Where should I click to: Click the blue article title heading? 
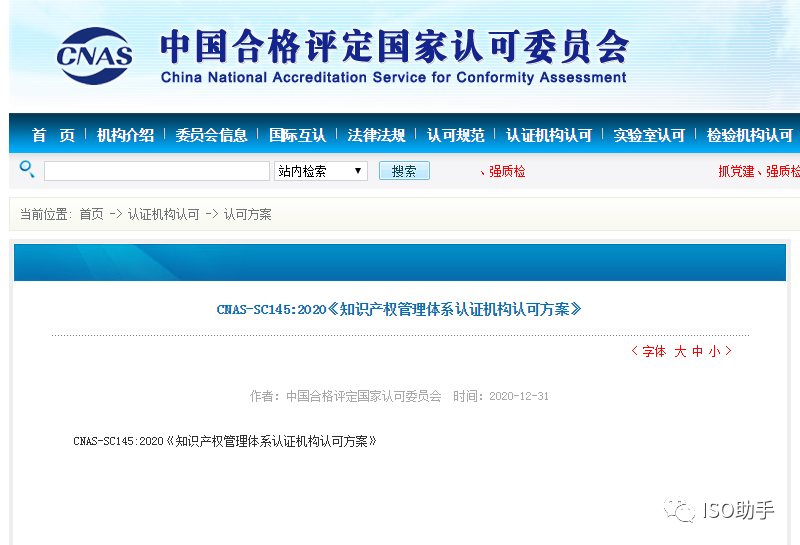(399, 309)
